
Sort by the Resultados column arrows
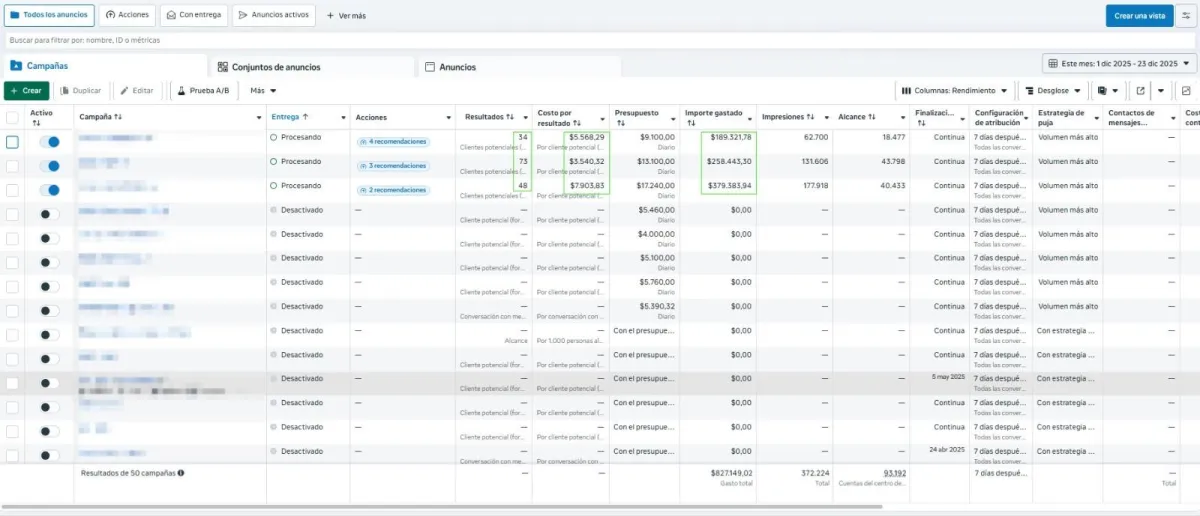click(x=510, y=117)
